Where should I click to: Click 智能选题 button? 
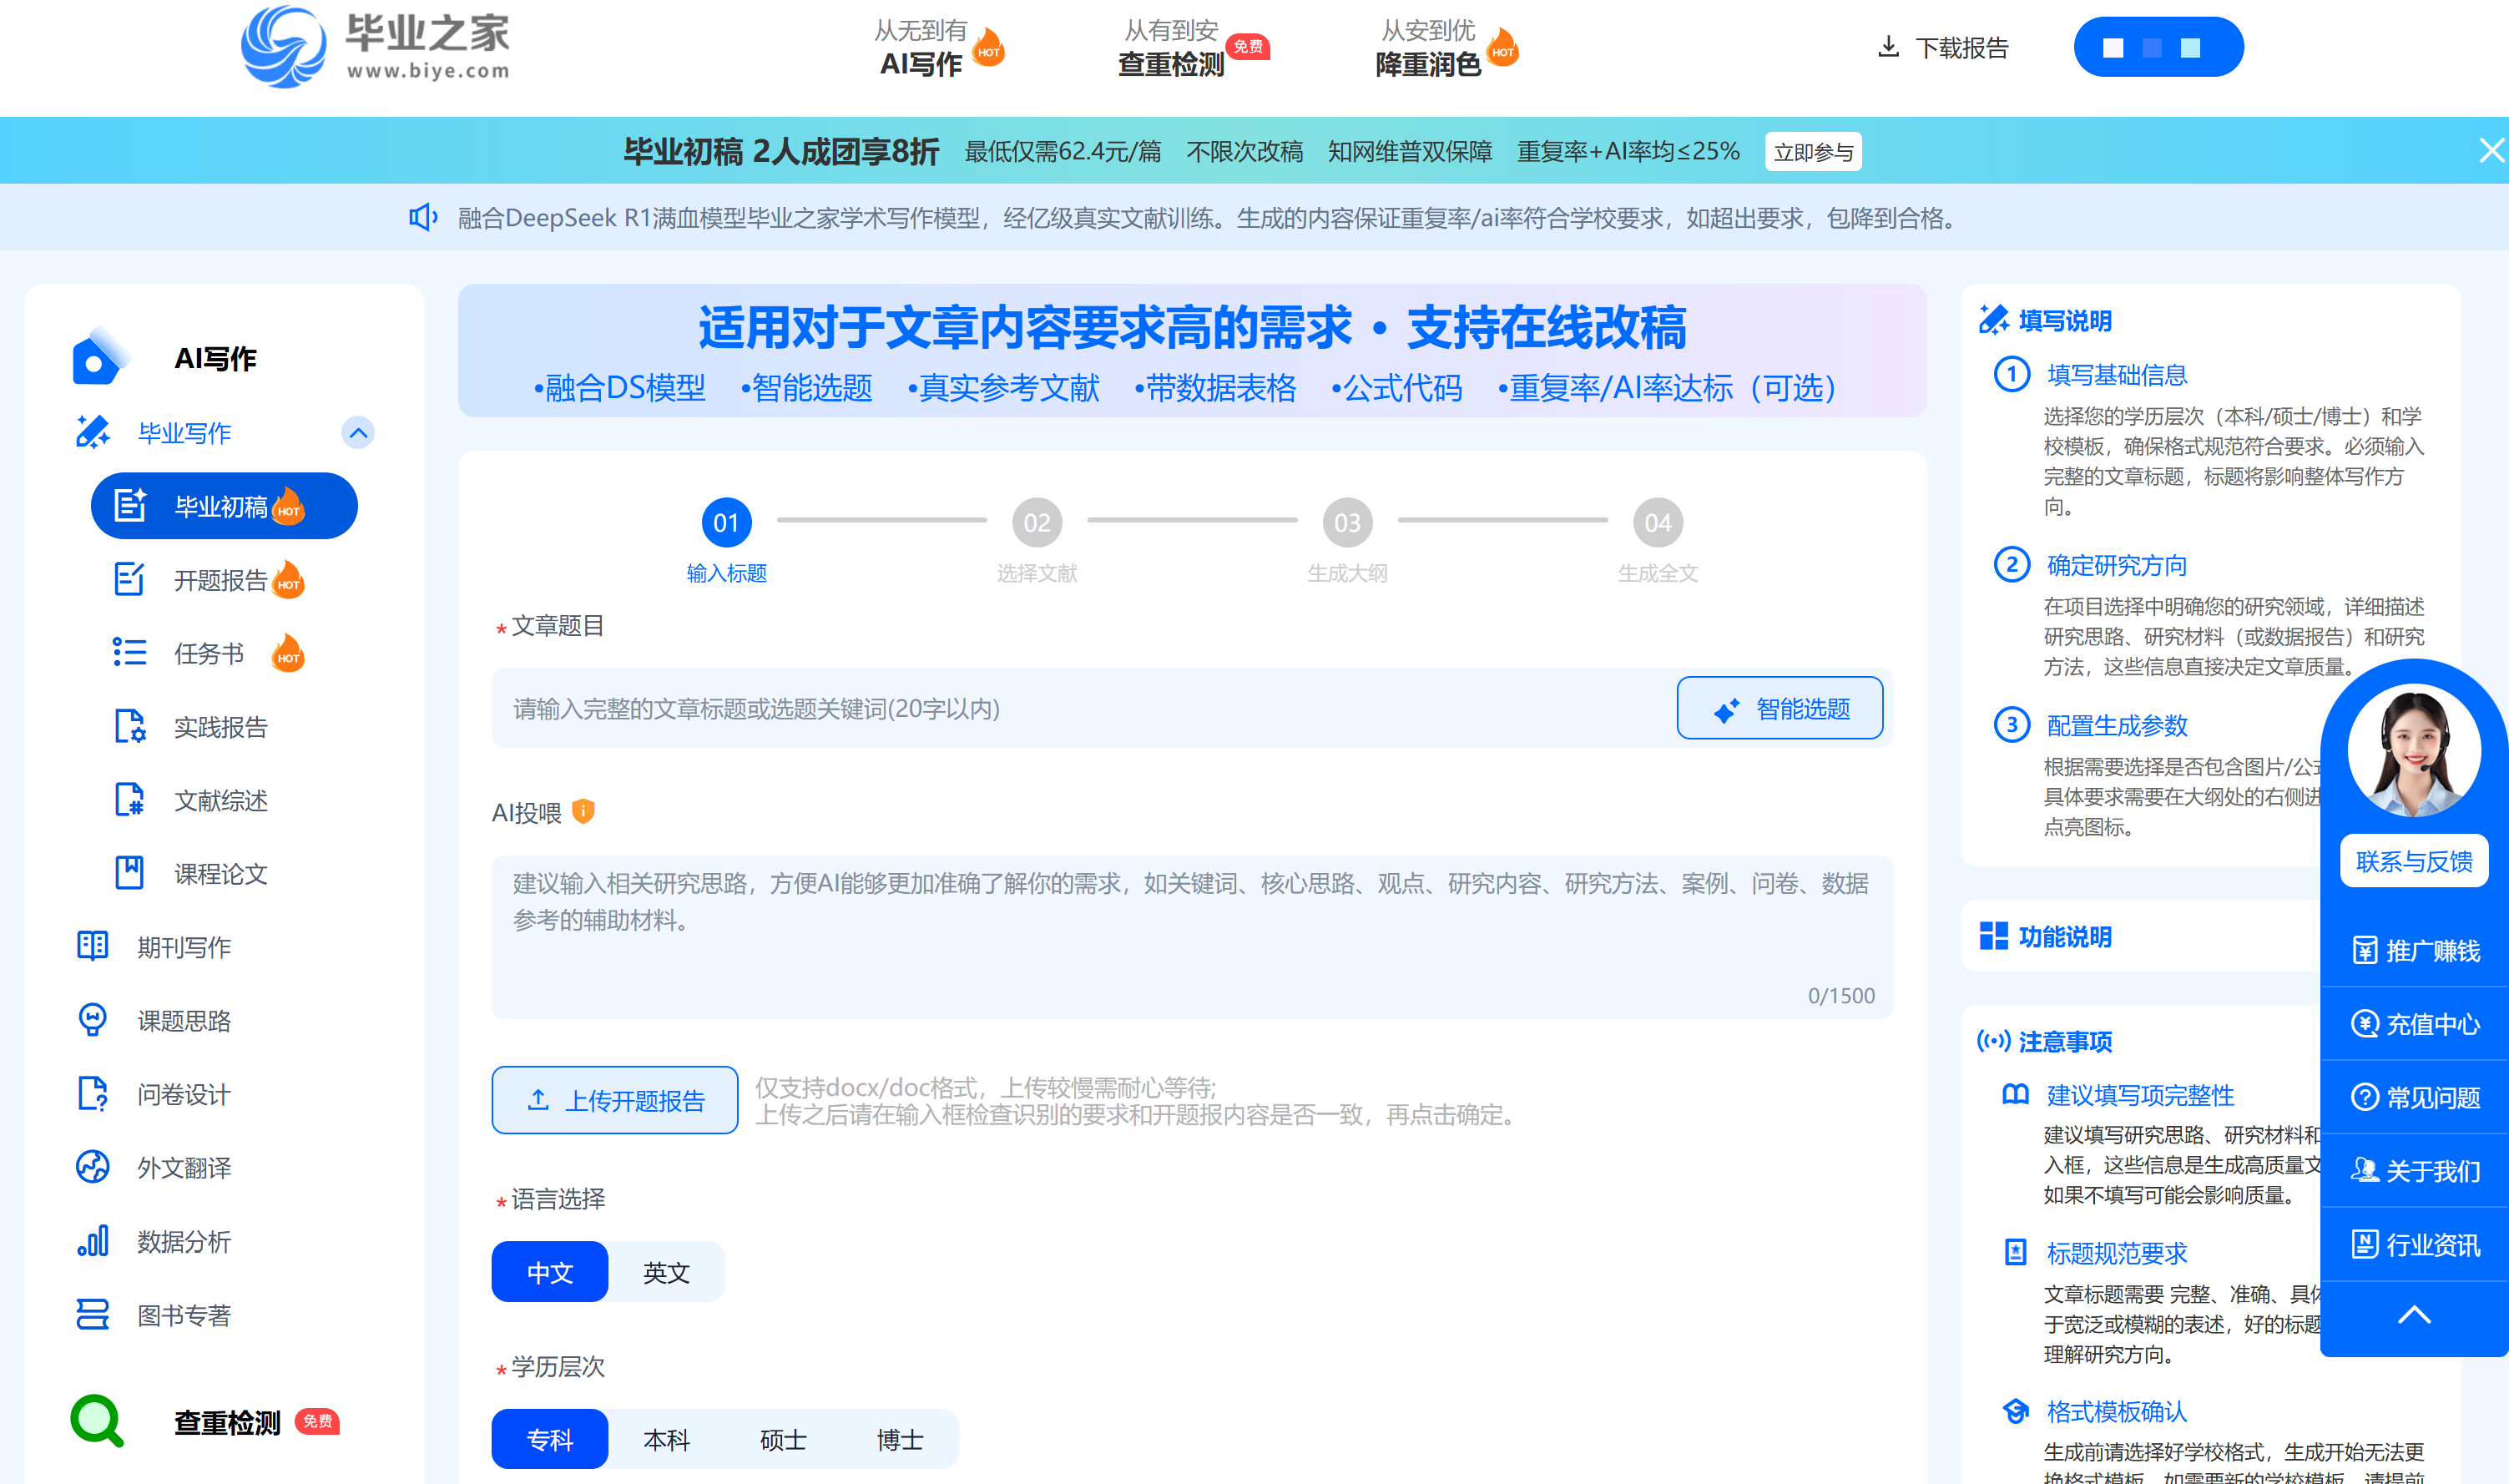coord(1780,708)
